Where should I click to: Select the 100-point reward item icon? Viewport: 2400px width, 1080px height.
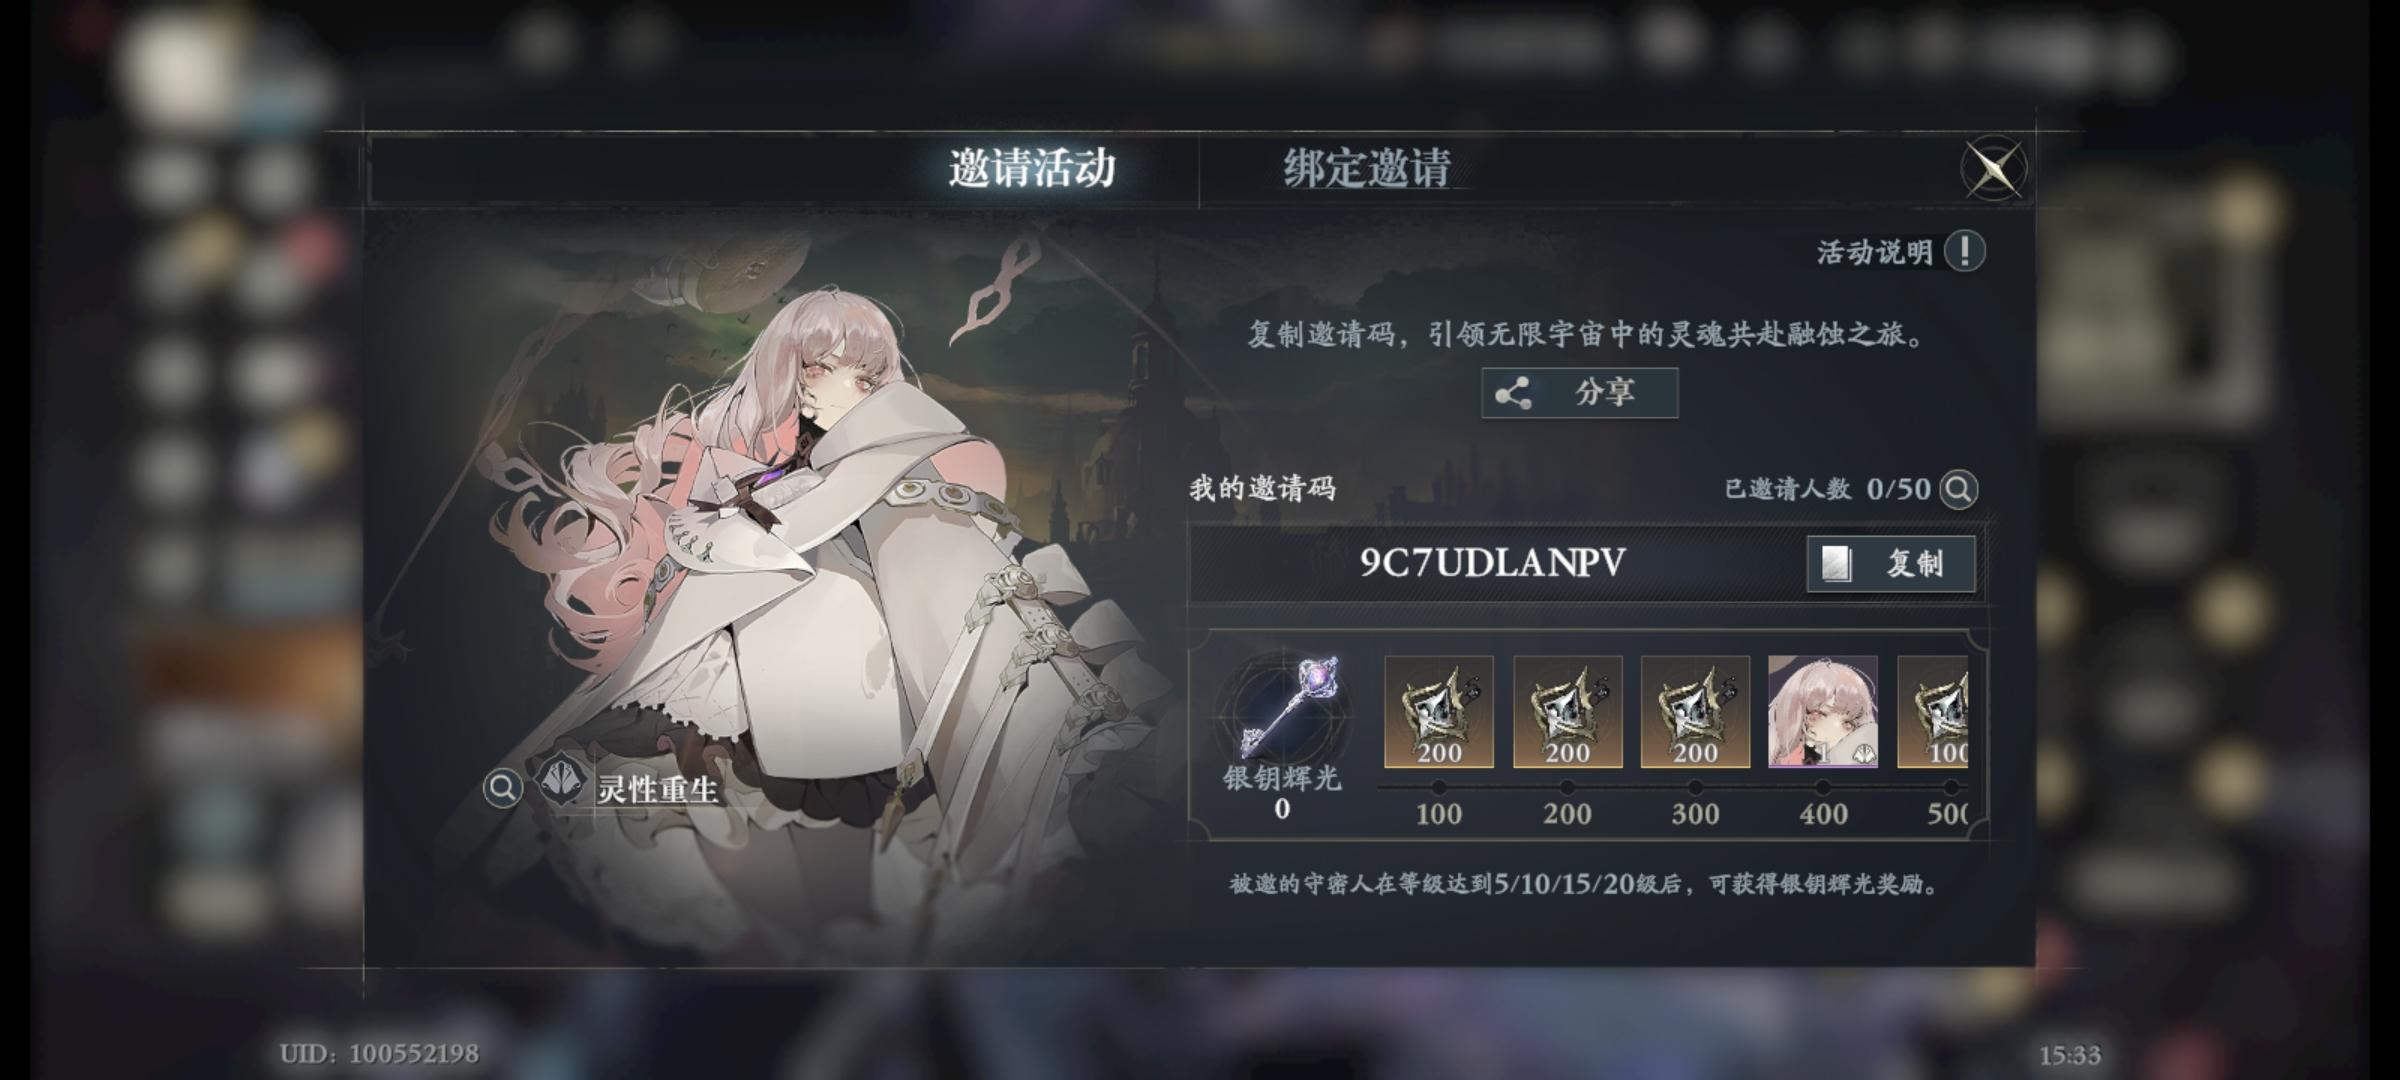coord(1439,712)
